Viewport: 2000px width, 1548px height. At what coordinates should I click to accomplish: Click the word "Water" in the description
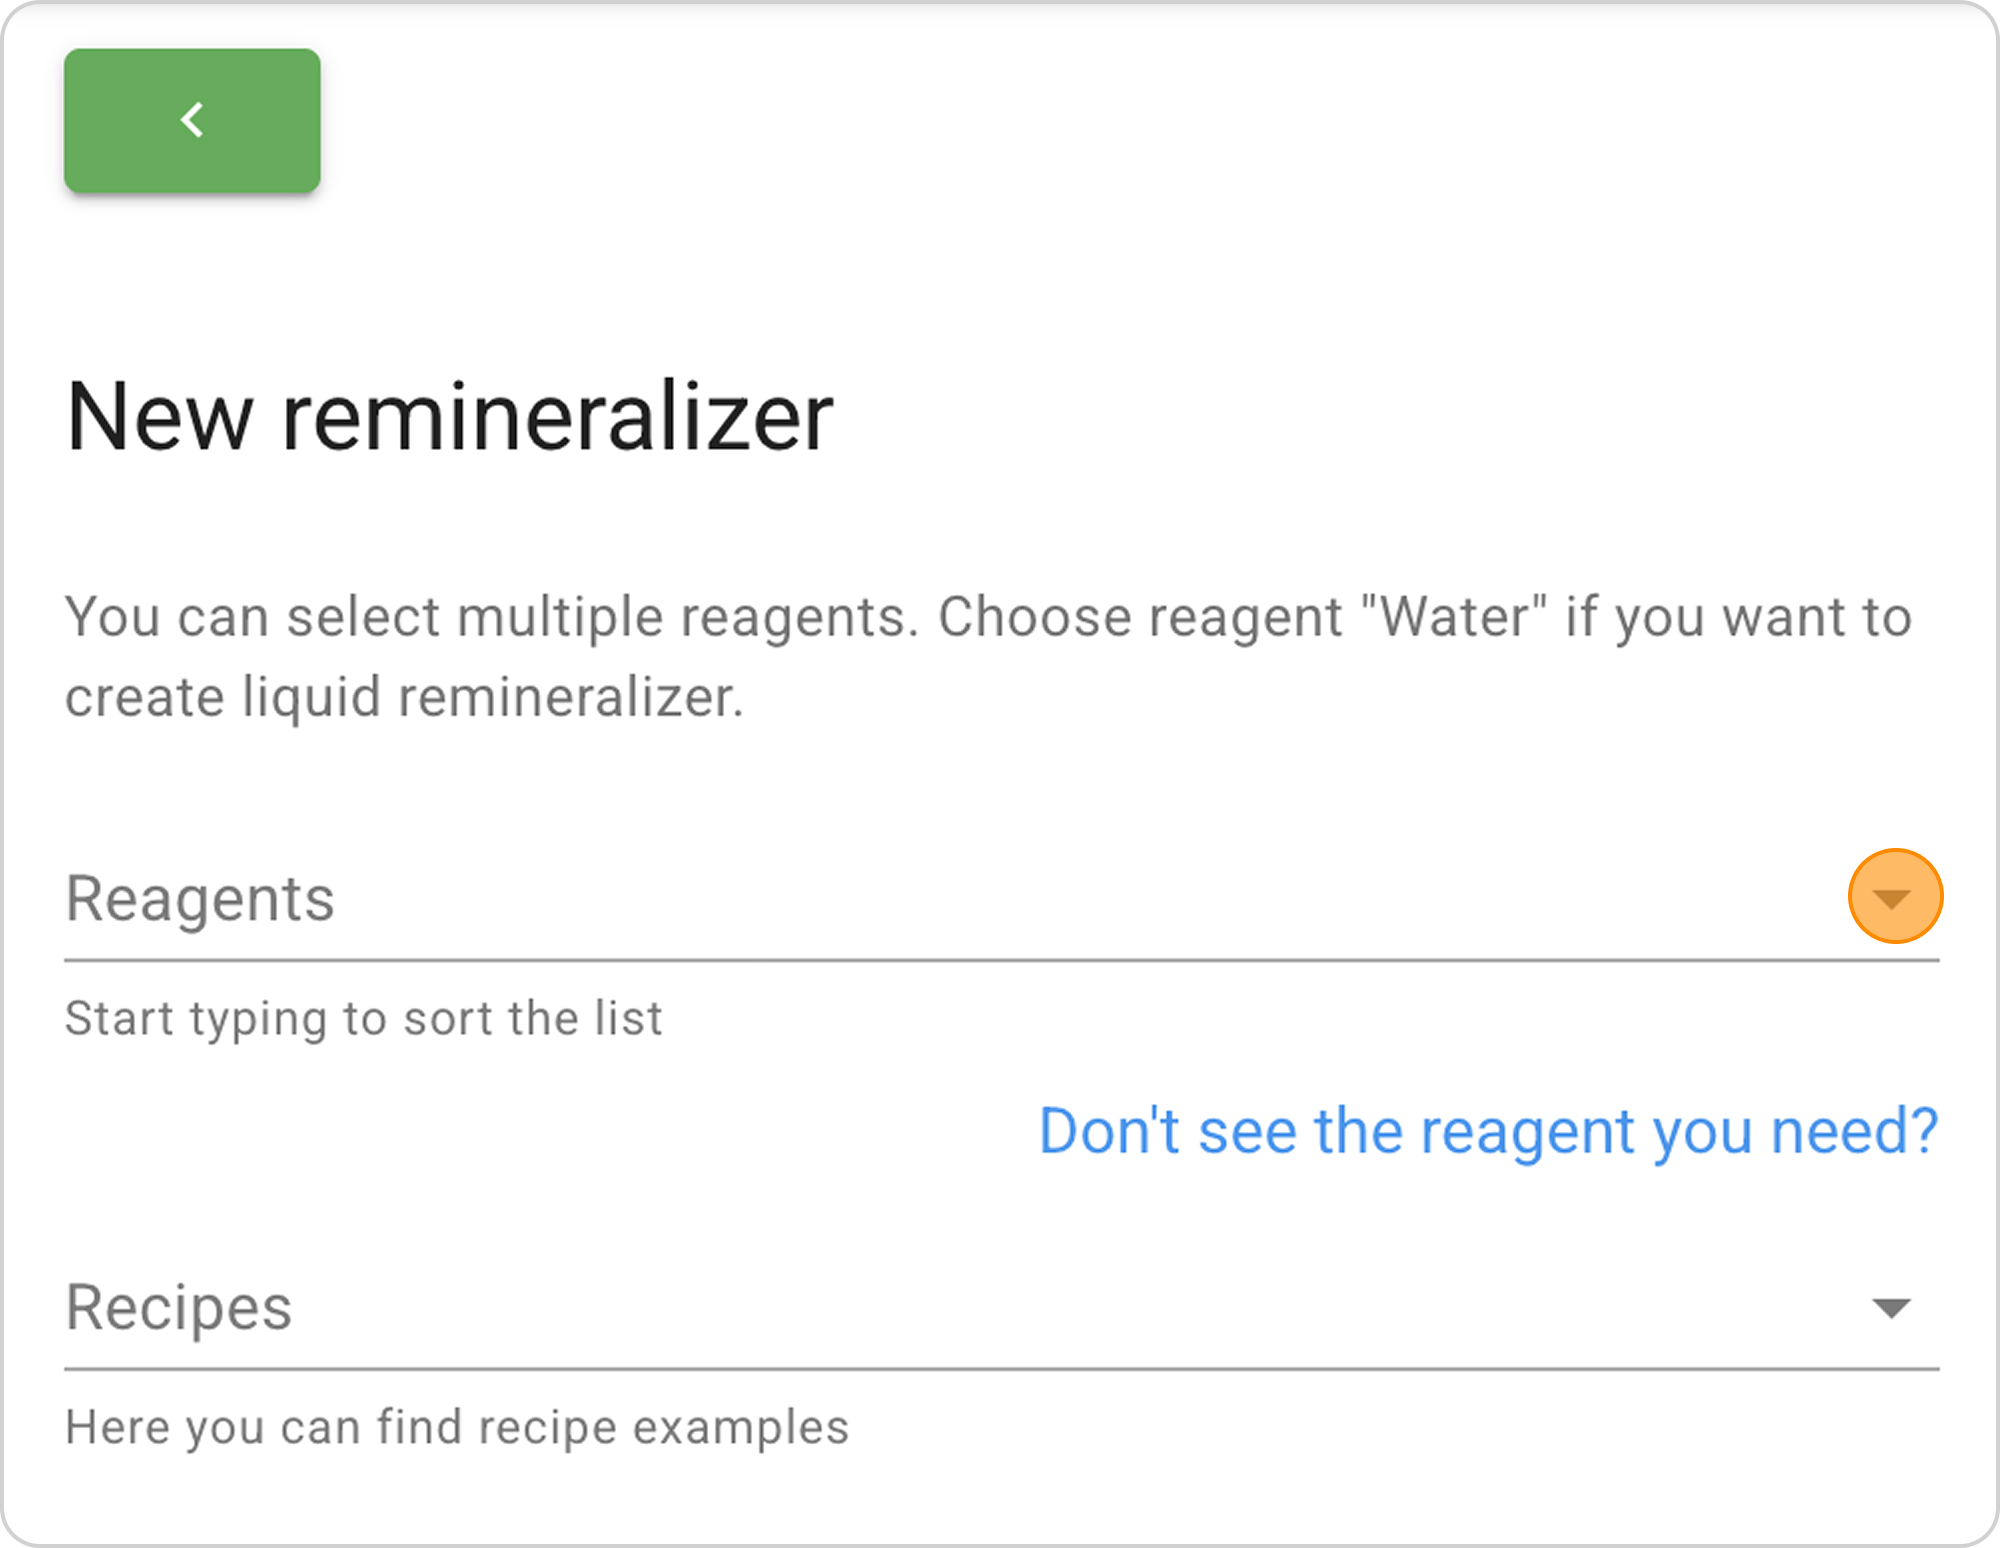(1456, 616)
